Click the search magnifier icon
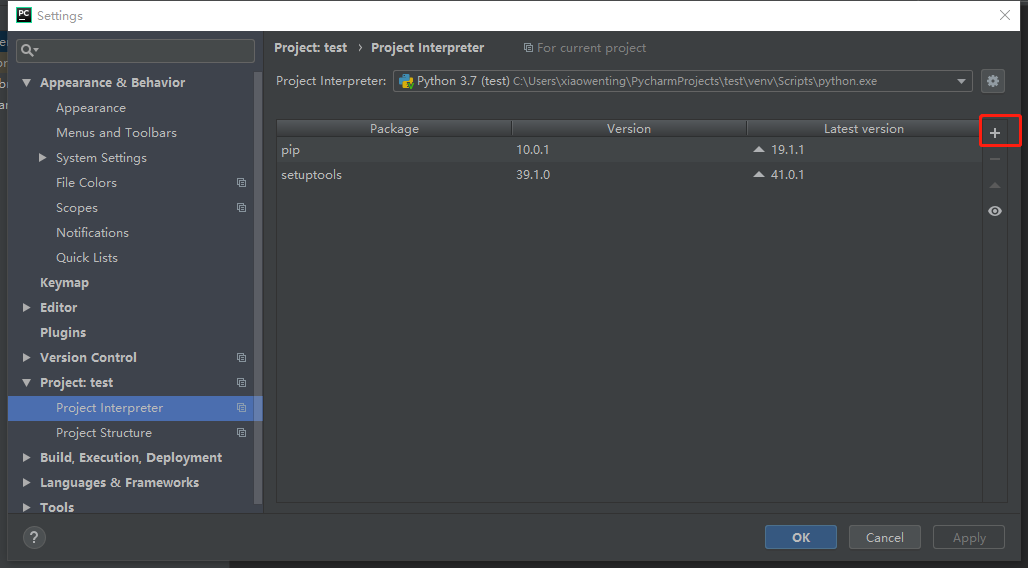The height and width of the screenshot is (568, 1028). (29, 51)
